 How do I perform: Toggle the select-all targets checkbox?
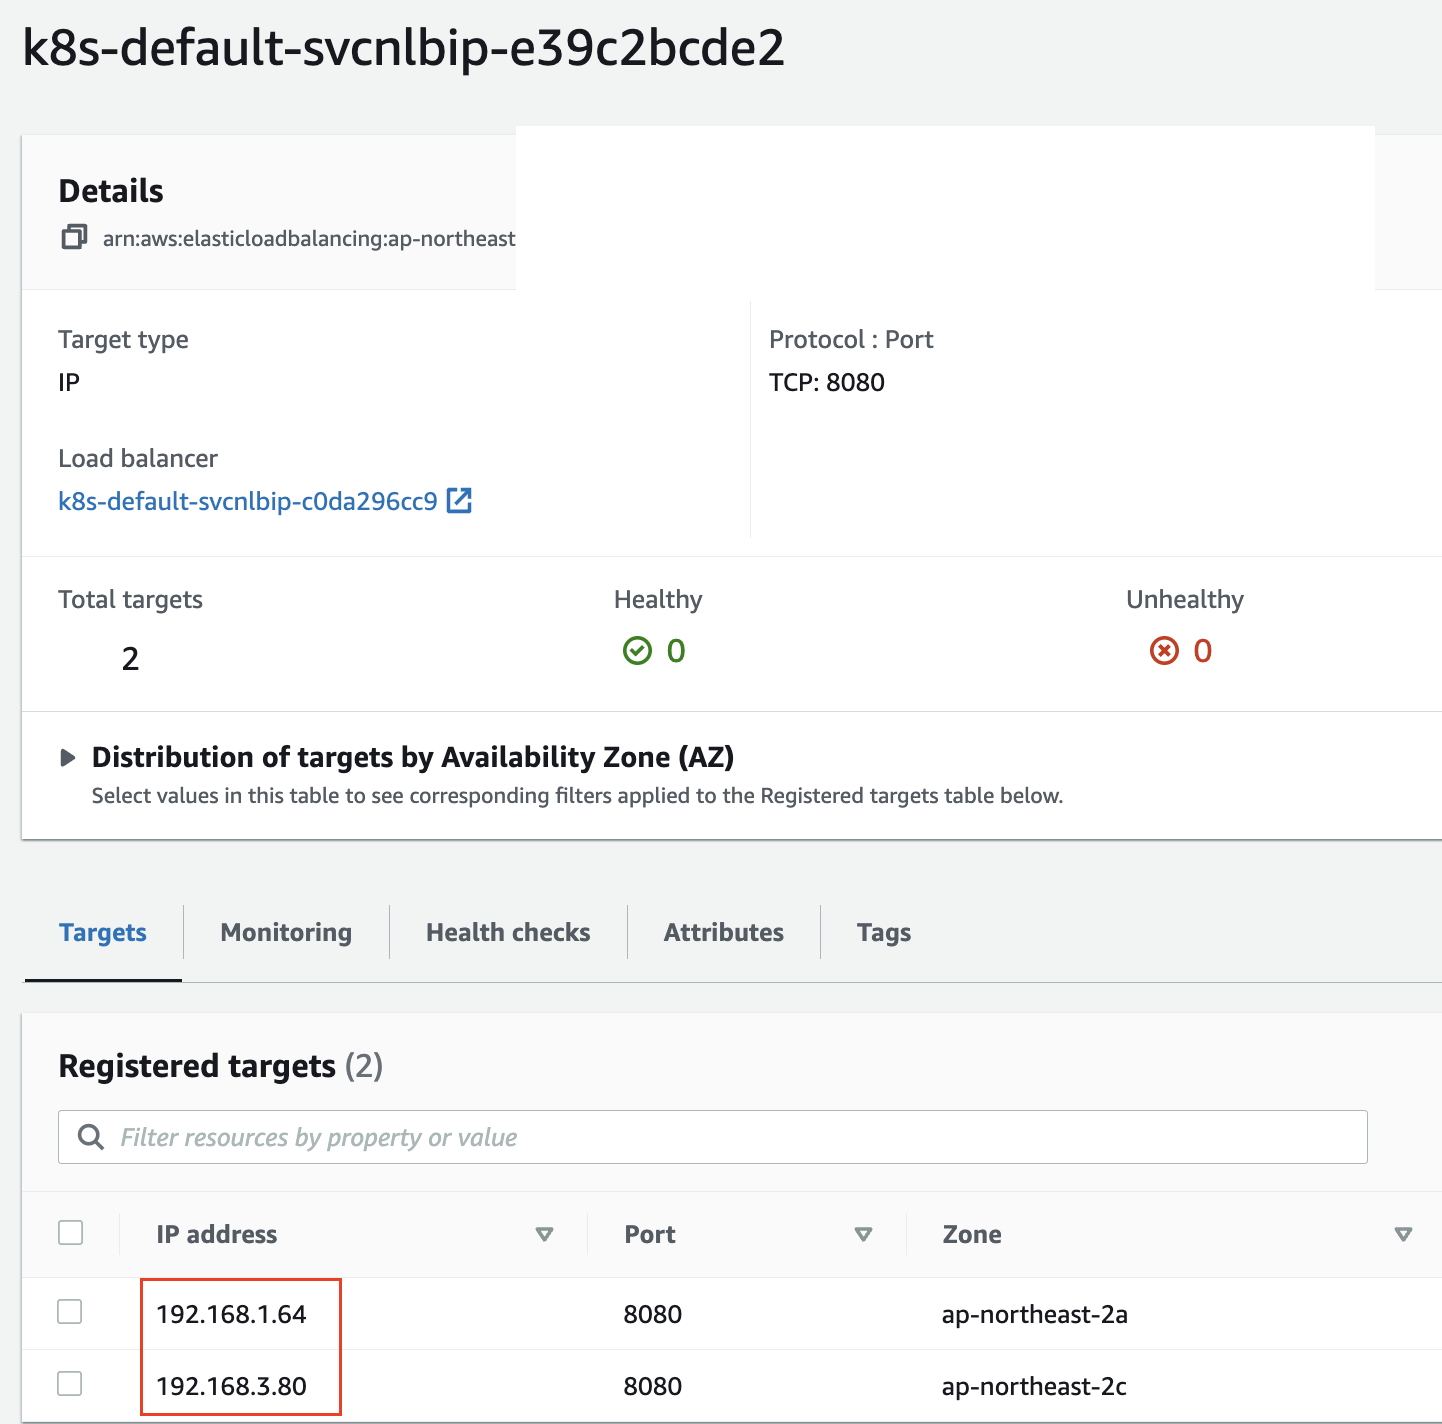pyautogui.click(x=71, y=1232)
